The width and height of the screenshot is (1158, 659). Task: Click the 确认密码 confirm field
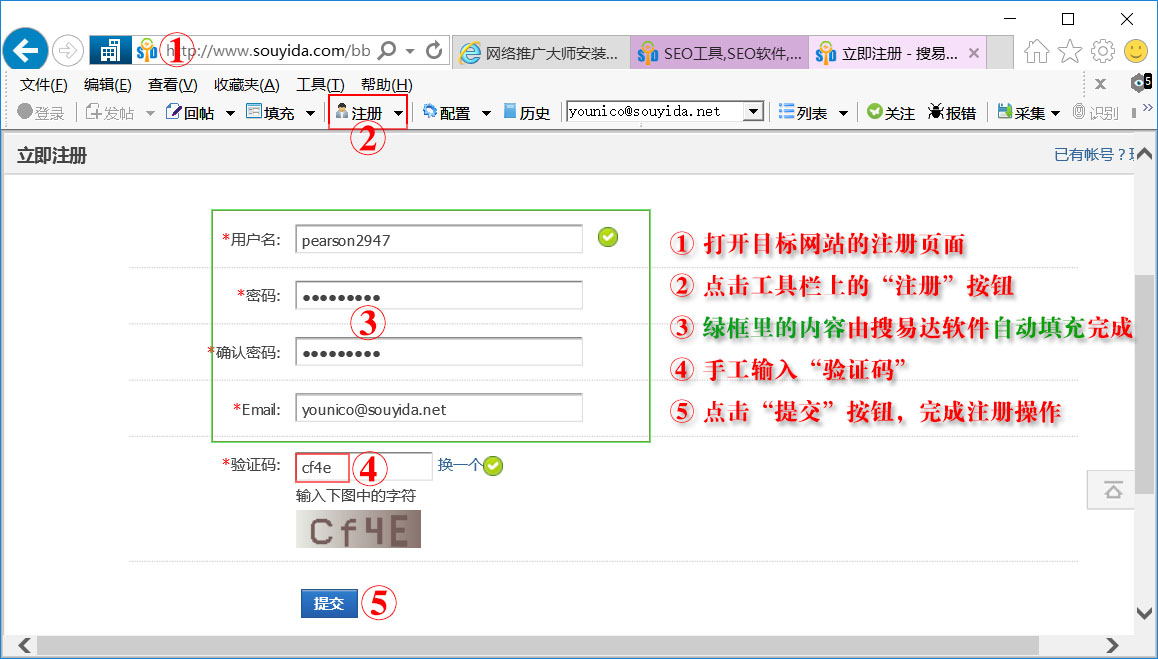click(x=439, y=352)
